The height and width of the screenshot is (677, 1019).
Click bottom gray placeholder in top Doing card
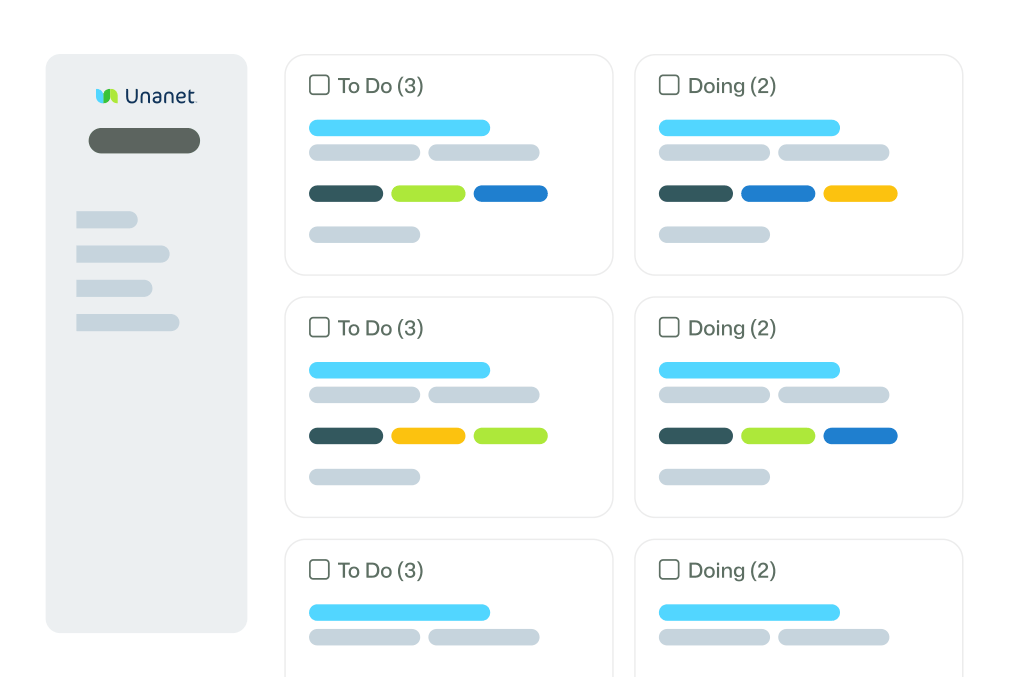(714, 235)
